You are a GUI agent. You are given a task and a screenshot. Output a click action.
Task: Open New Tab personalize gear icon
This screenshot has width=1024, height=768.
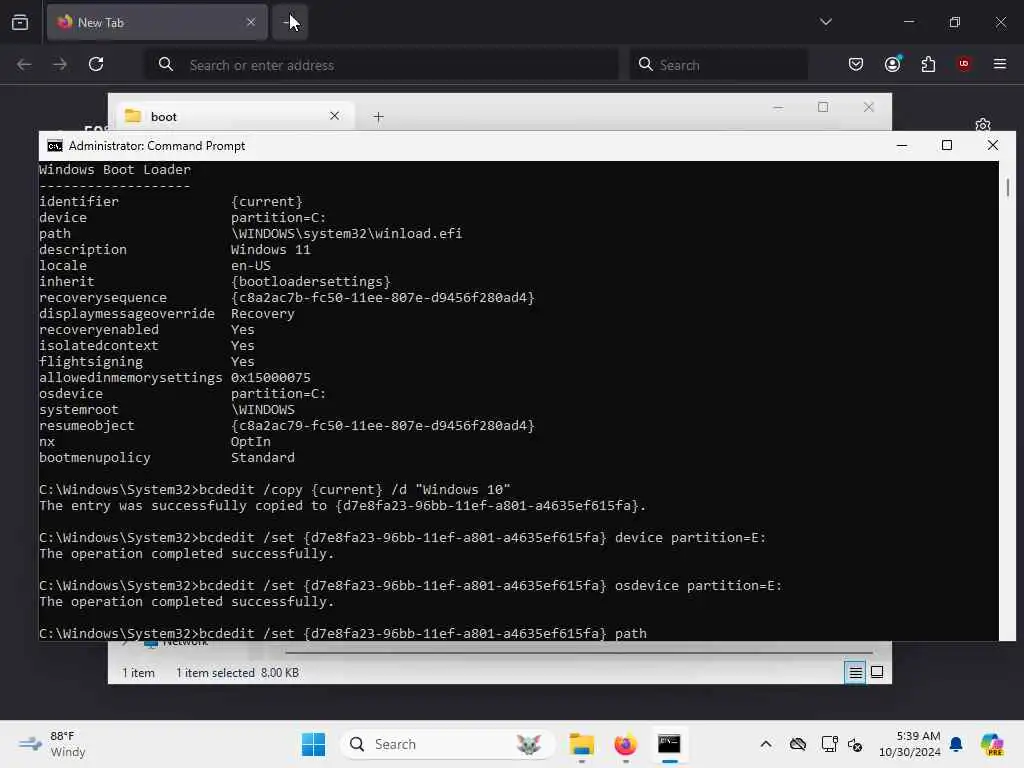pos(982,125)
